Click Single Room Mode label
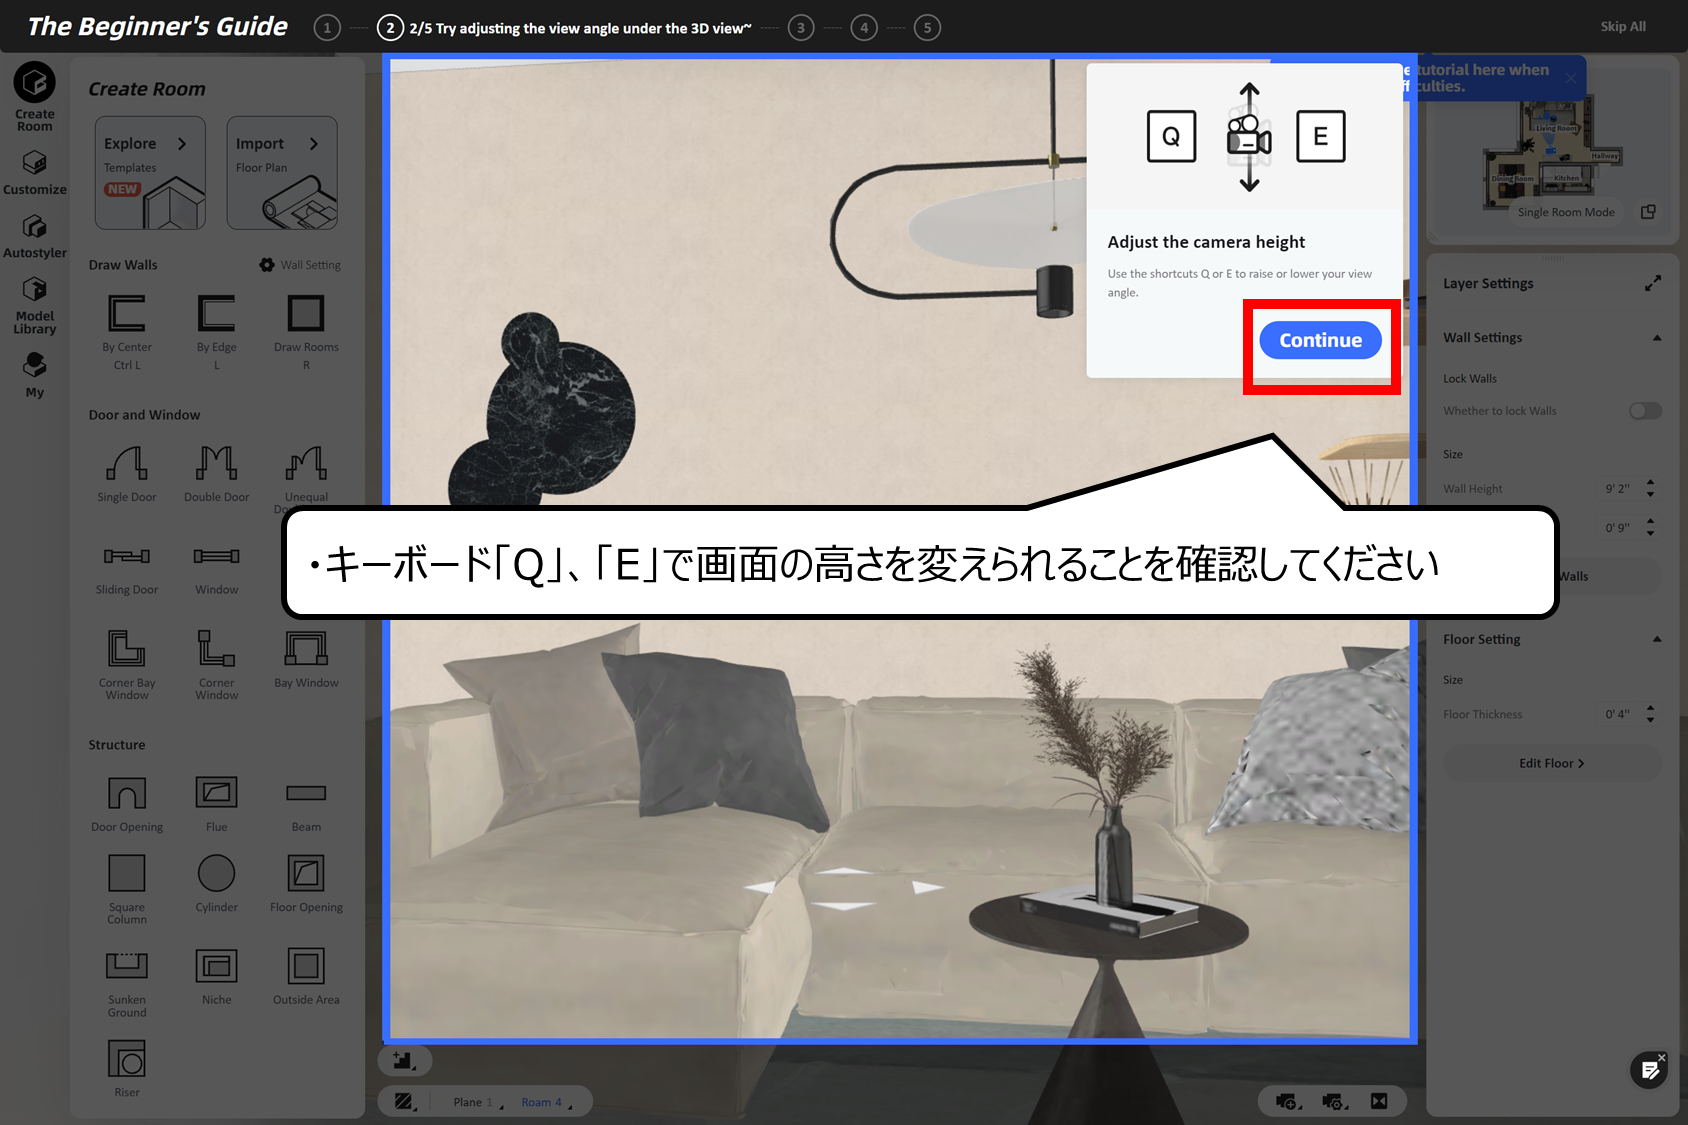Screen dimensions: 1688x1125 coord(1566,212)
